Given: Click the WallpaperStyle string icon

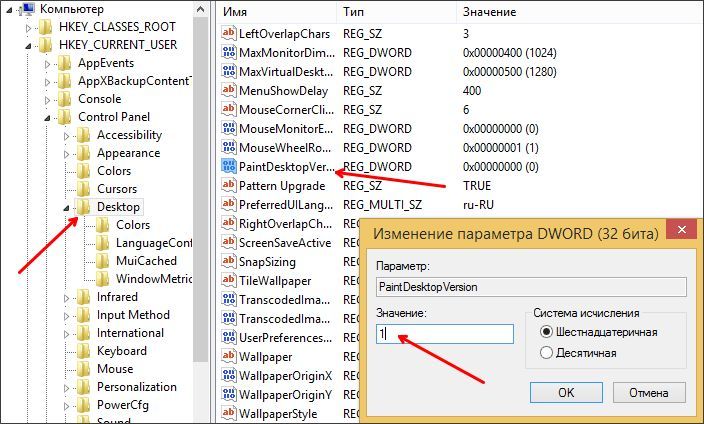Looking at the screenshot, I should pos(229,413).
